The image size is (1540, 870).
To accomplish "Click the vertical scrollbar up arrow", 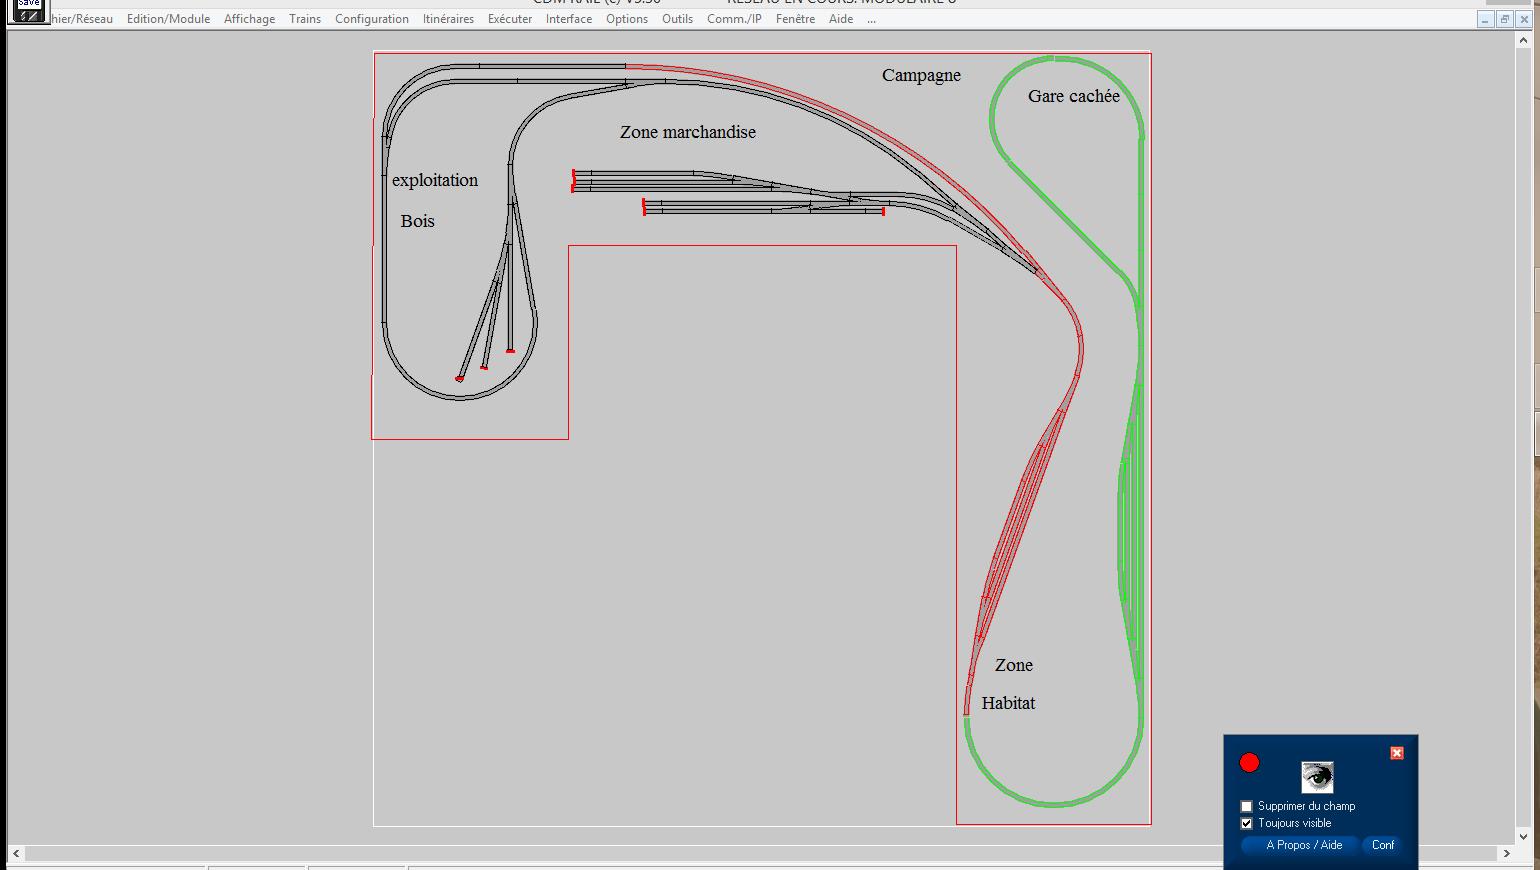I will click(x=1525, y=39).
